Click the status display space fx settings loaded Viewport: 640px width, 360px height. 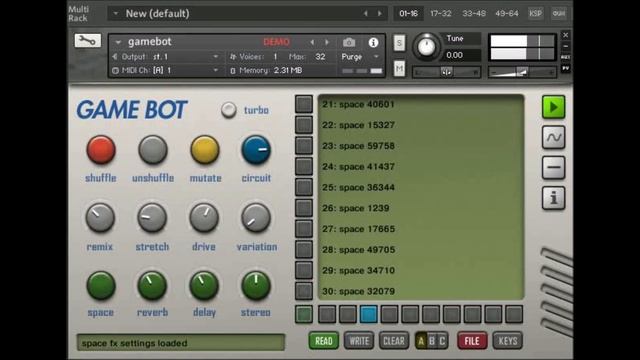[180, 343]
